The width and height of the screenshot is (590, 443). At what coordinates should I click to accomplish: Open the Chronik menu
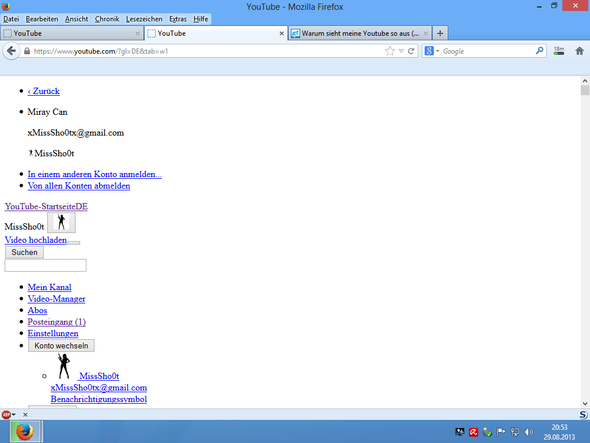pyautogui.click(x=107, y=19)
